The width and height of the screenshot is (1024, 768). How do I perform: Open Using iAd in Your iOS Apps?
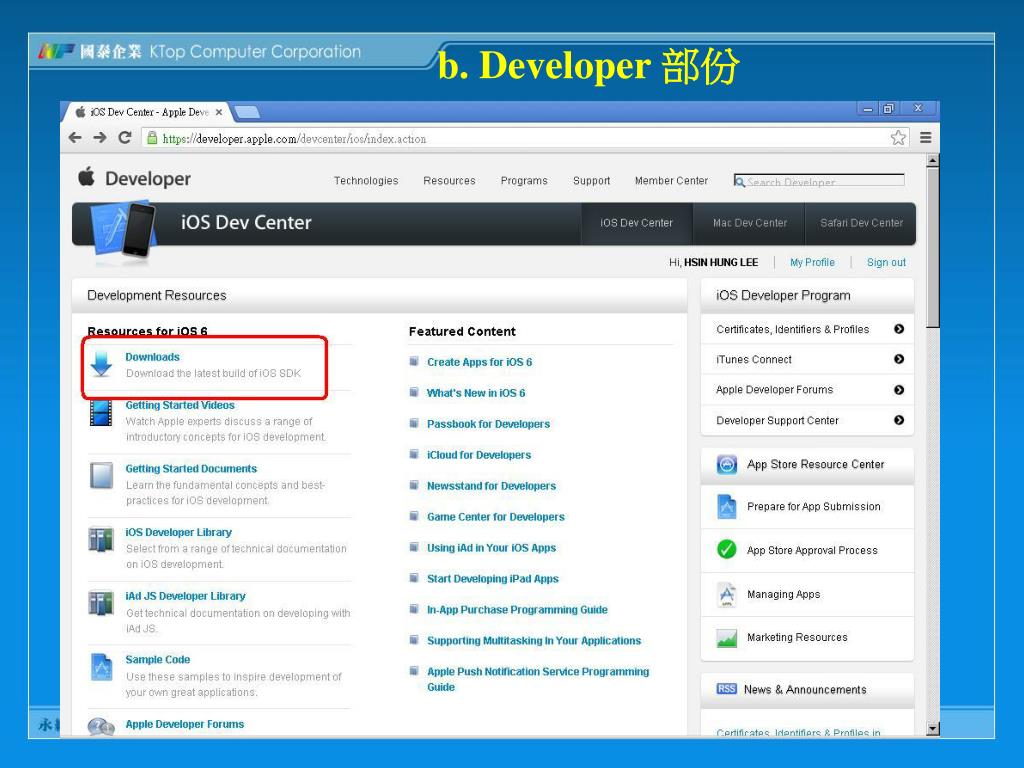pyautogui.click(x=492, y=548)
